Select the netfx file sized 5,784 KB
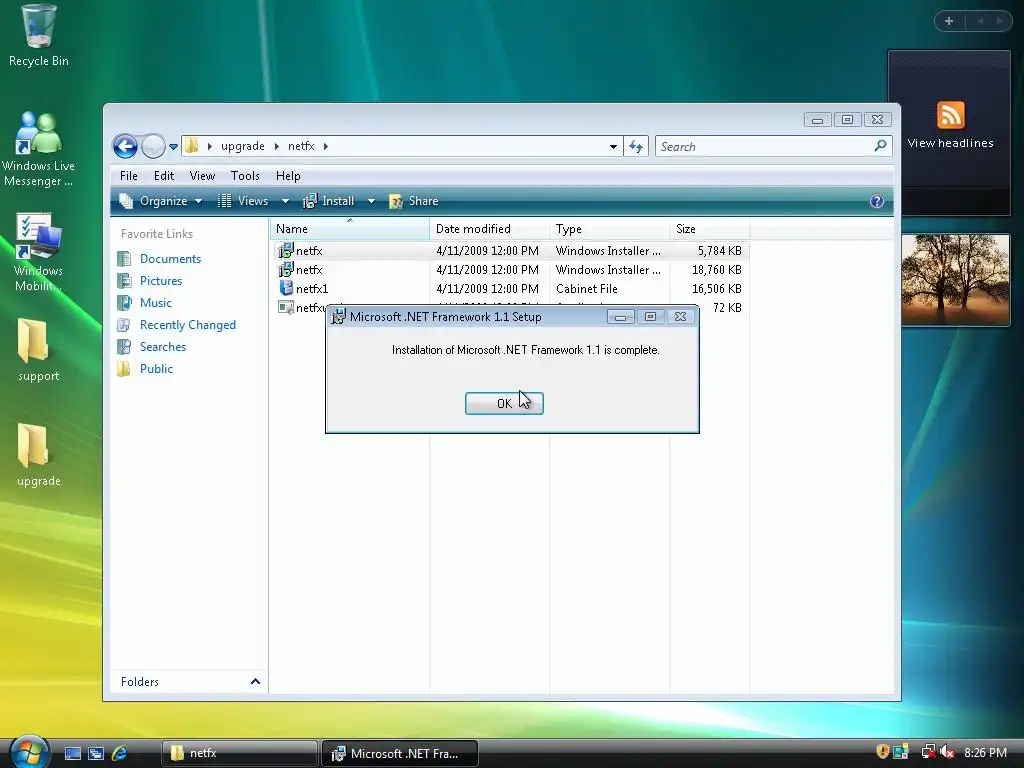 [510, 251]
